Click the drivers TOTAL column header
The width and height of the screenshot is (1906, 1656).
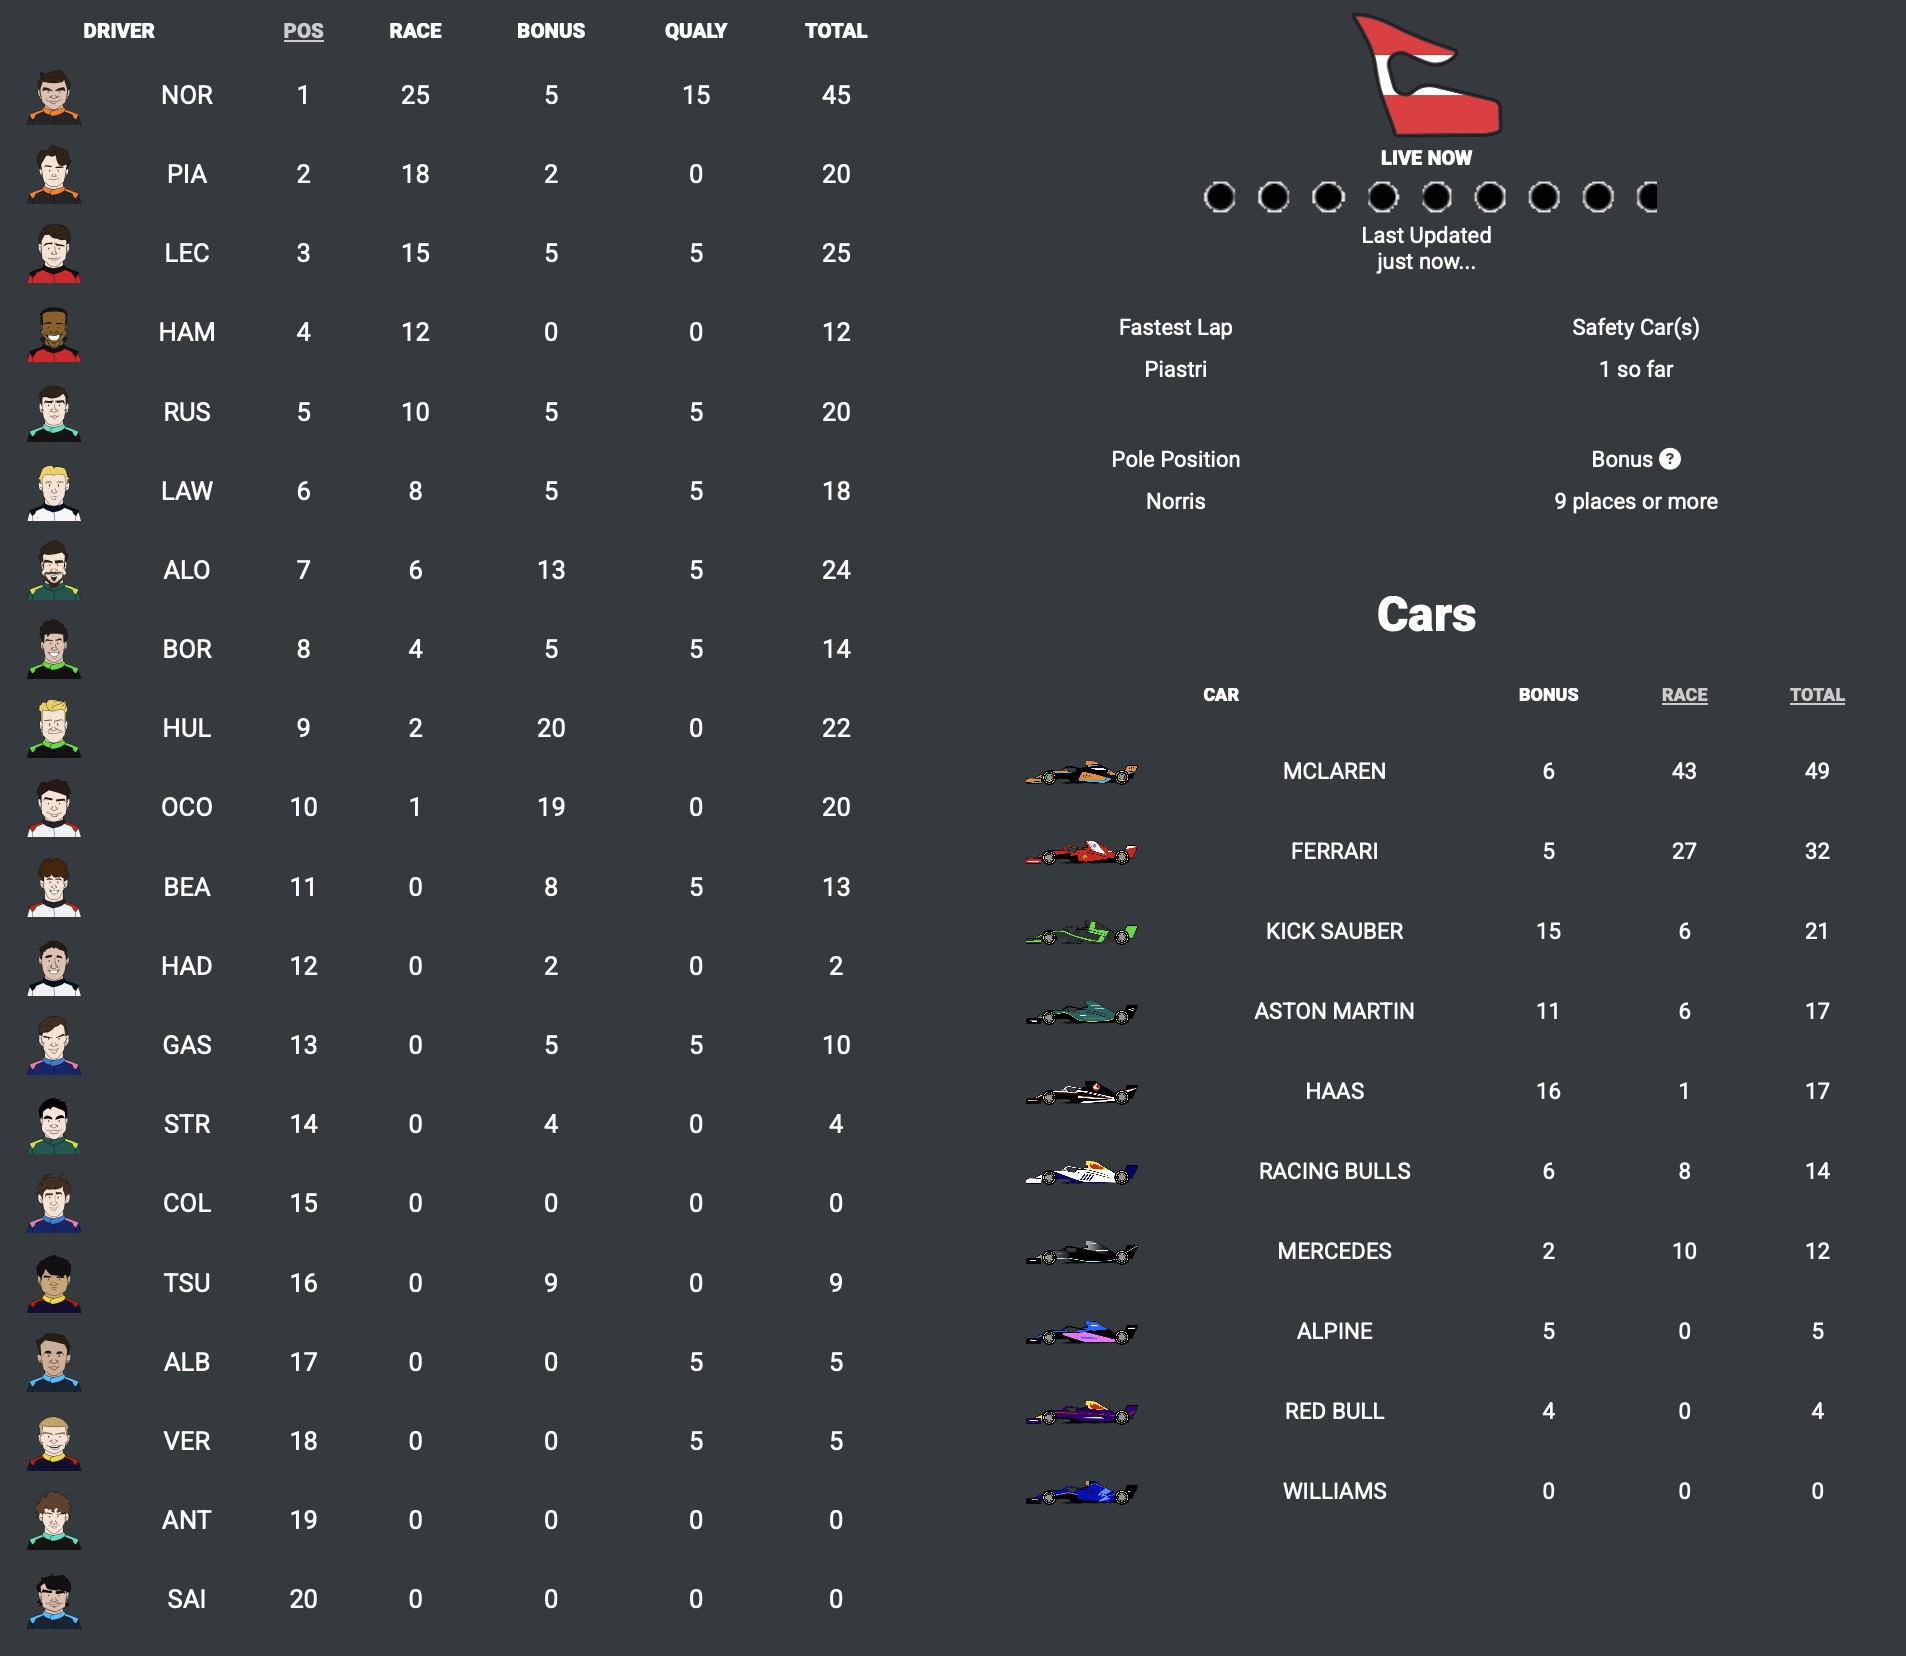pos(836,31)
